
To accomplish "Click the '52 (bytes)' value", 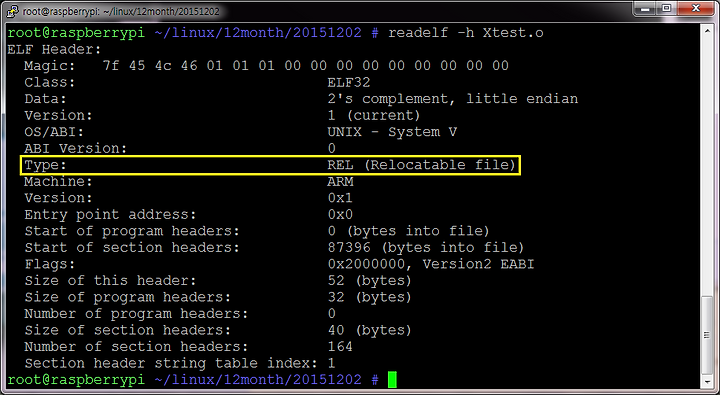I will tap(370, 281).
